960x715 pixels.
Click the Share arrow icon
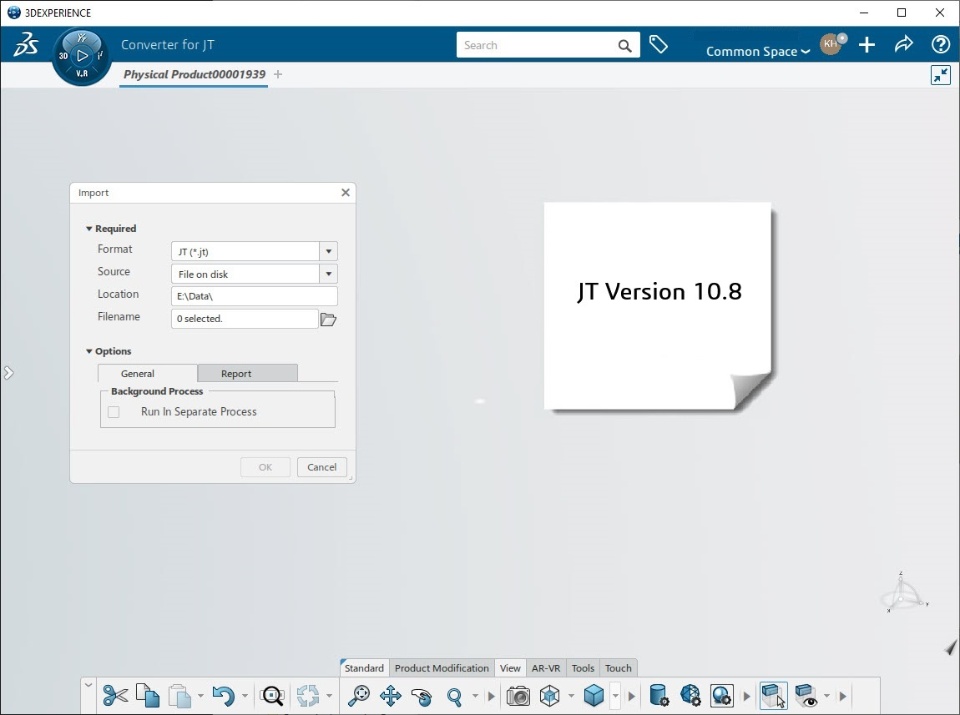tap(904, 44)
